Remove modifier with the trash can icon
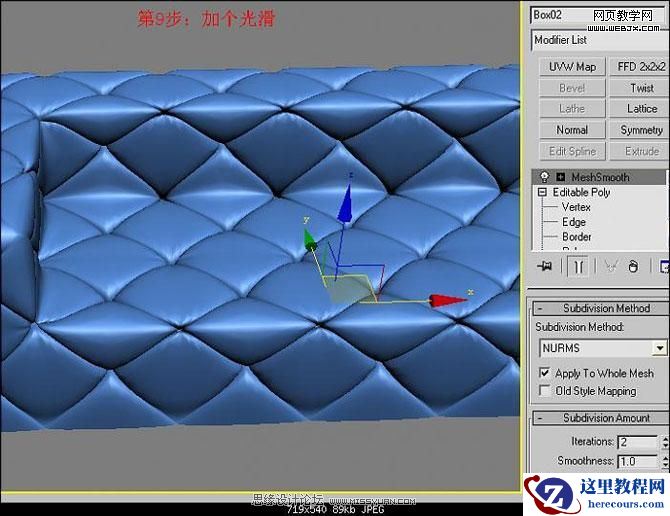The height and width of the screenshot is (516, 670). 633,267
